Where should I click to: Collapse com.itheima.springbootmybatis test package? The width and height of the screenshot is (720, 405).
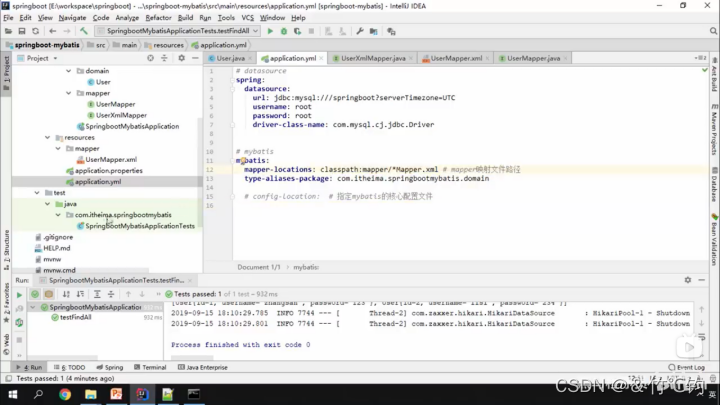tap(58, 215)
